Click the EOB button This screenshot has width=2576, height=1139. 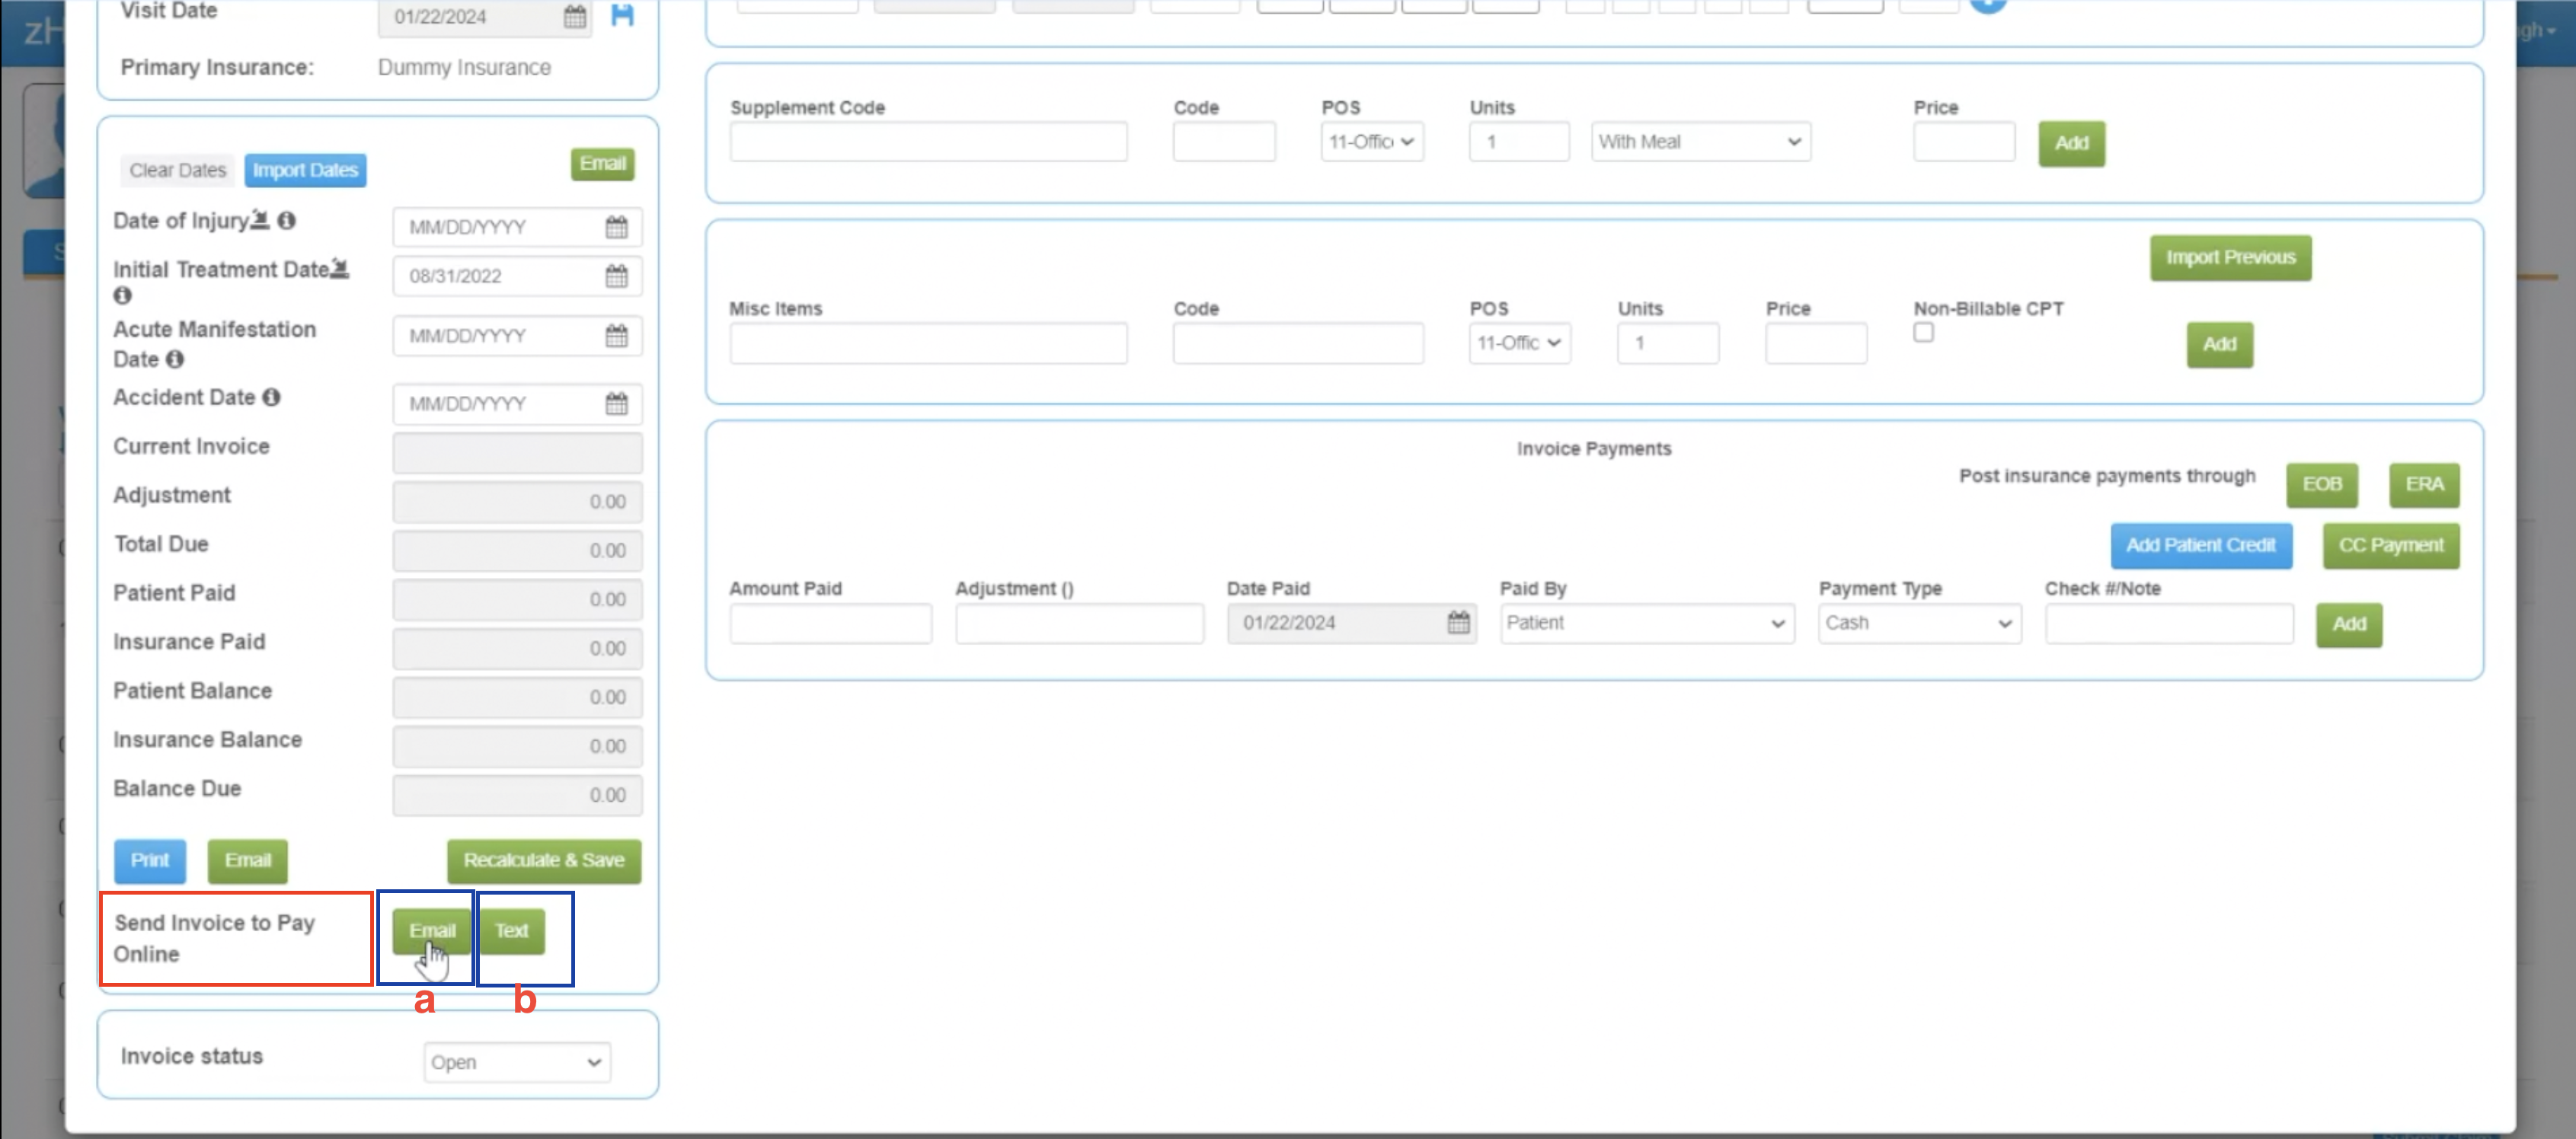[x=2321, y=485]
